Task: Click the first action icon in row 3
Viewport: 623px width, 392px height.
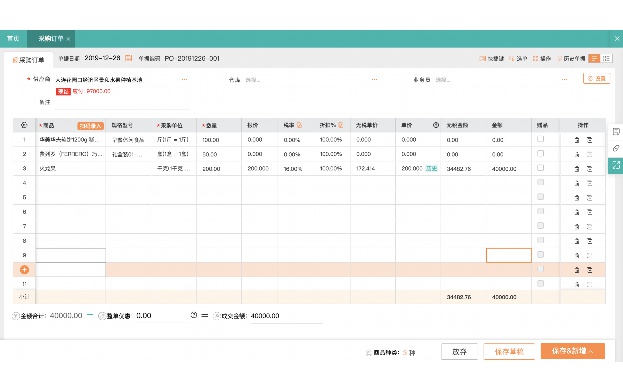Action: pyautogui.click(x=577, y=169)
